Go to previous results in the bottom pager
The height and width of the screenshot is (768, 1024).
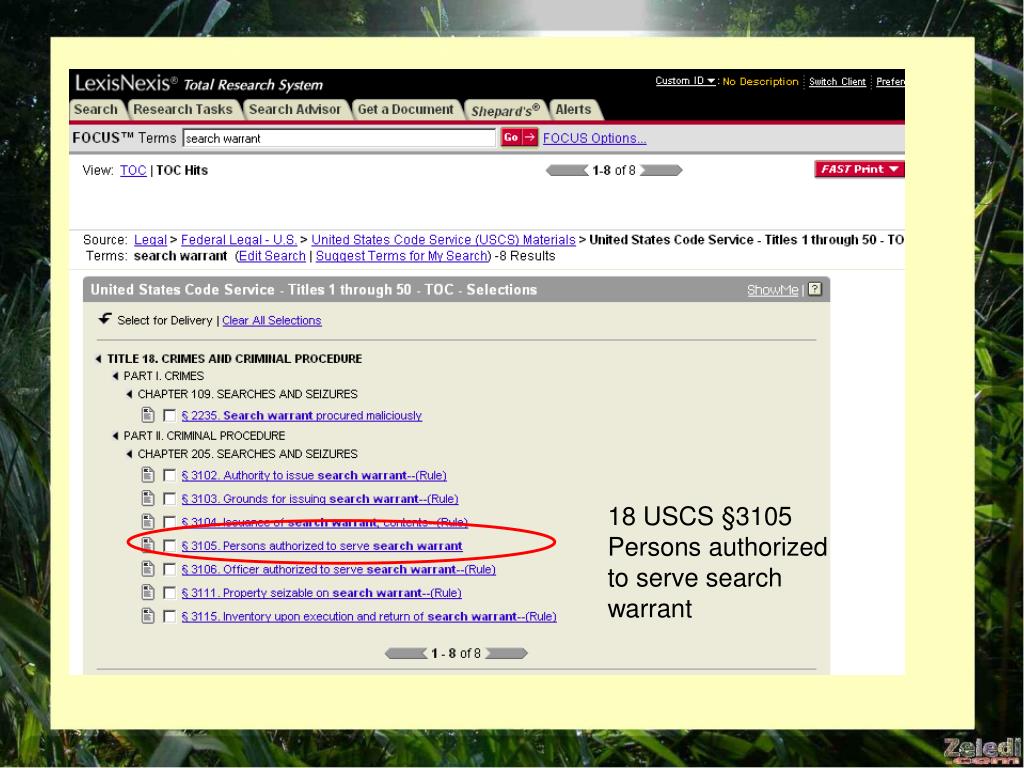[406, 653]
